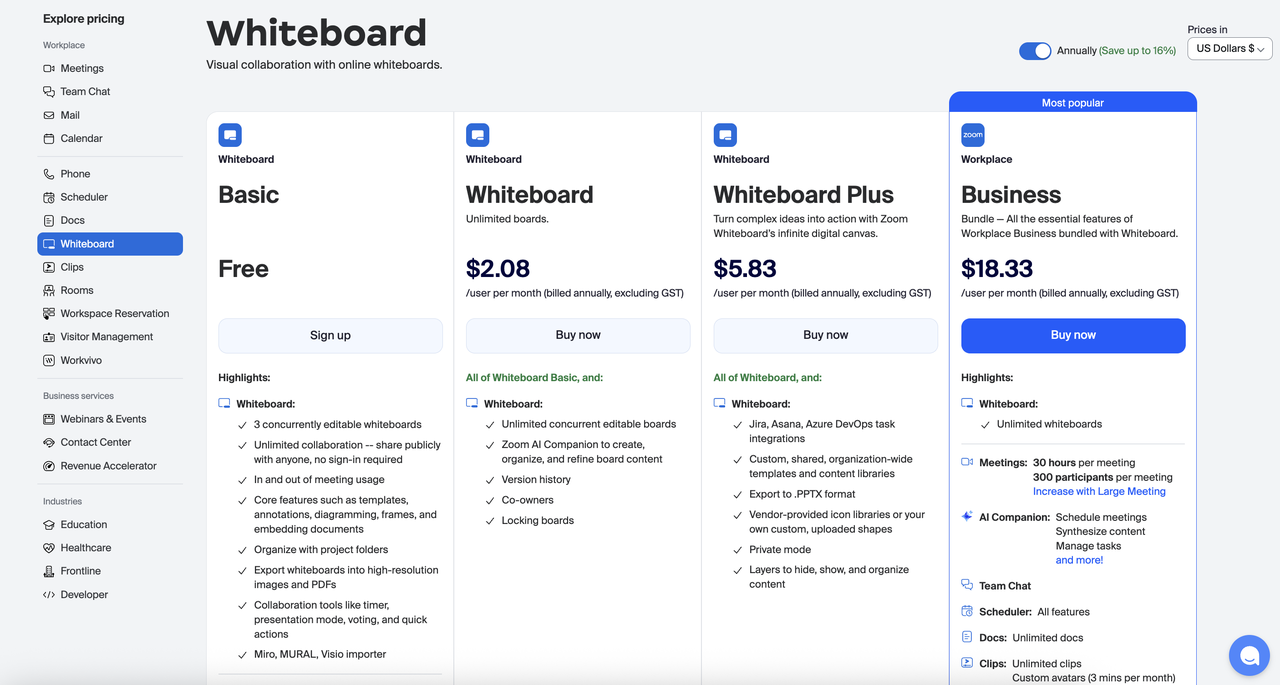The height and width of the screenshot is (685, 1280).
Task: Click the Meetings camera icon in sidebar
Action: pos(49,68)
